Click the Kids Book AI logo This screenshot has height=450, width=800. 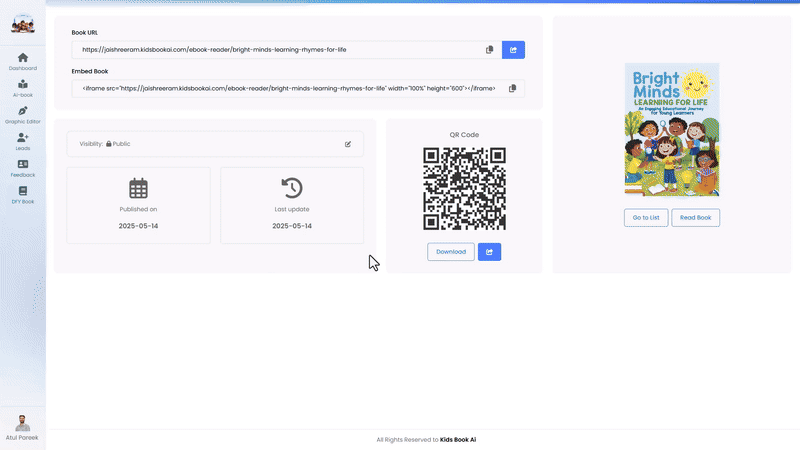click(x=23, y=24)
